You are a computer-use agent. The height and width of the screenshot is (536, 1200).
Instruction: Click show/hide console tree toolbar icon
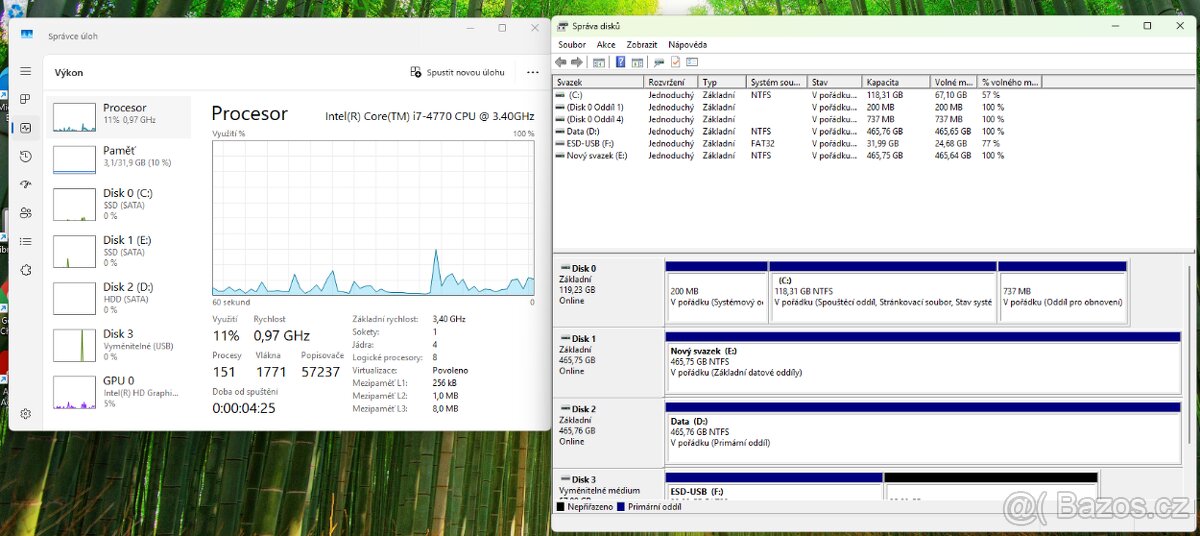point(599,62)
